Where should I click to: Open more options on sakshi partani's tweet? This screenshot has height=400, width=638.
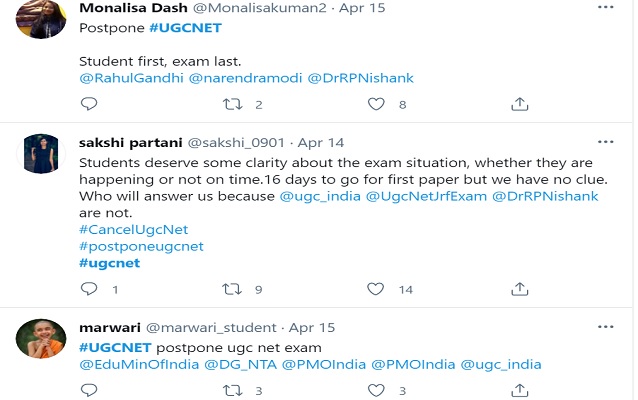coord(606,142)
